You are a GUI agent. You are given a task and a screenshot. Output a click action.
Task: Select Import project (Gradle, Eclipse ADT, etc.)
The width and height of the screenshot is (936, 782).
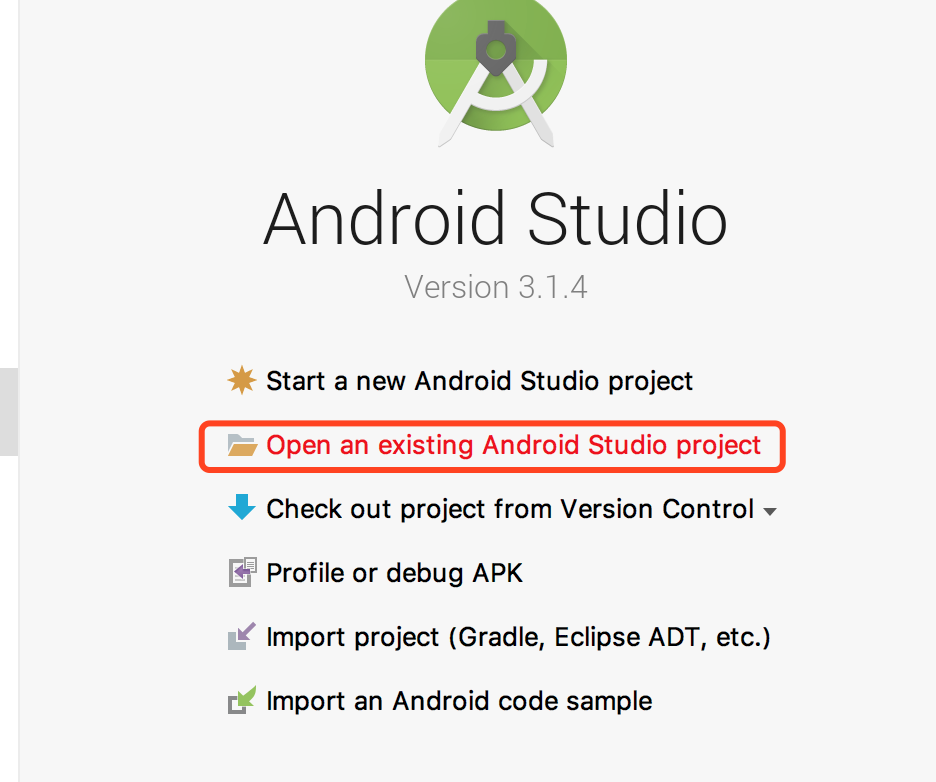(518, 638)
